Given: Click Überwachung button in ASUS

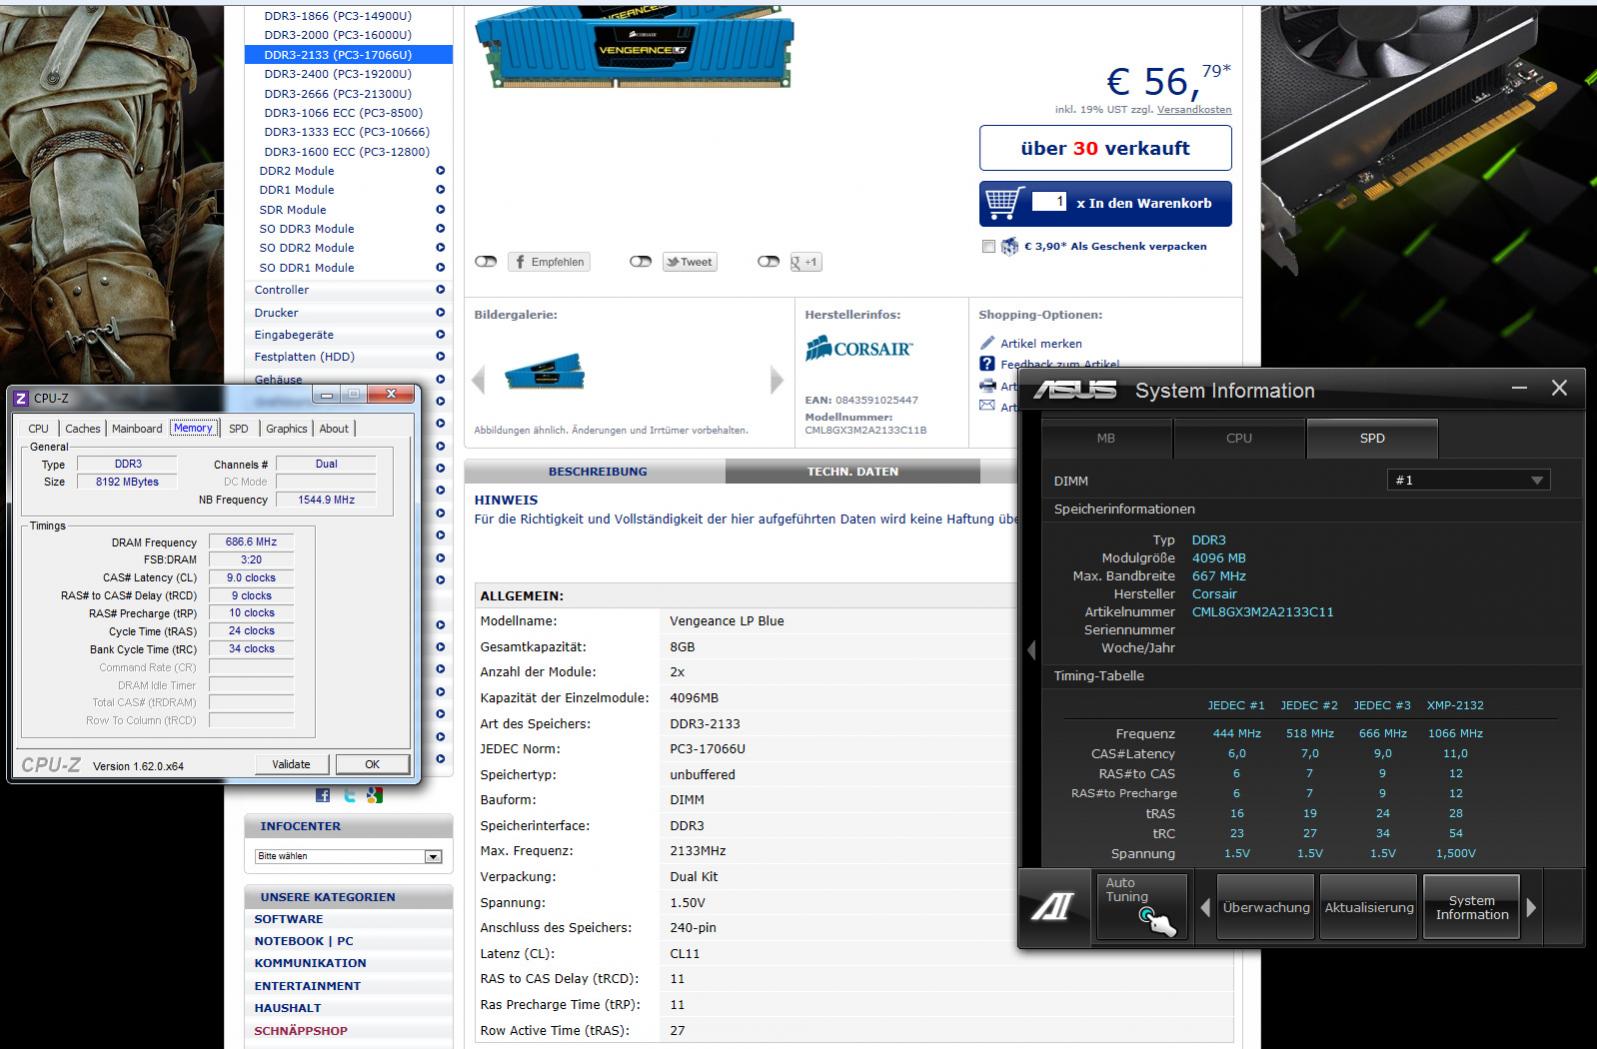Looking at the screenshot, I should pos(1266,907).
